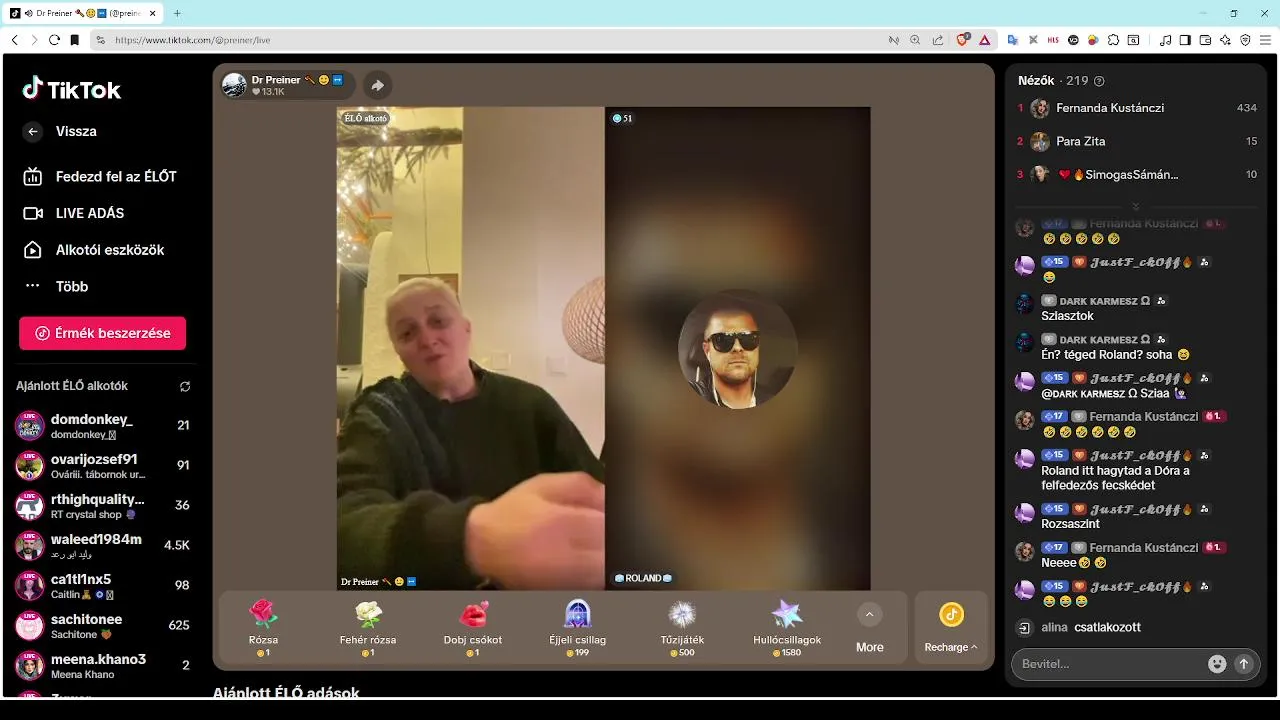The width and height of the screenshot is (1280, 720).
Task: Send the Dobj csókot gift
Action: click(473, 628)
